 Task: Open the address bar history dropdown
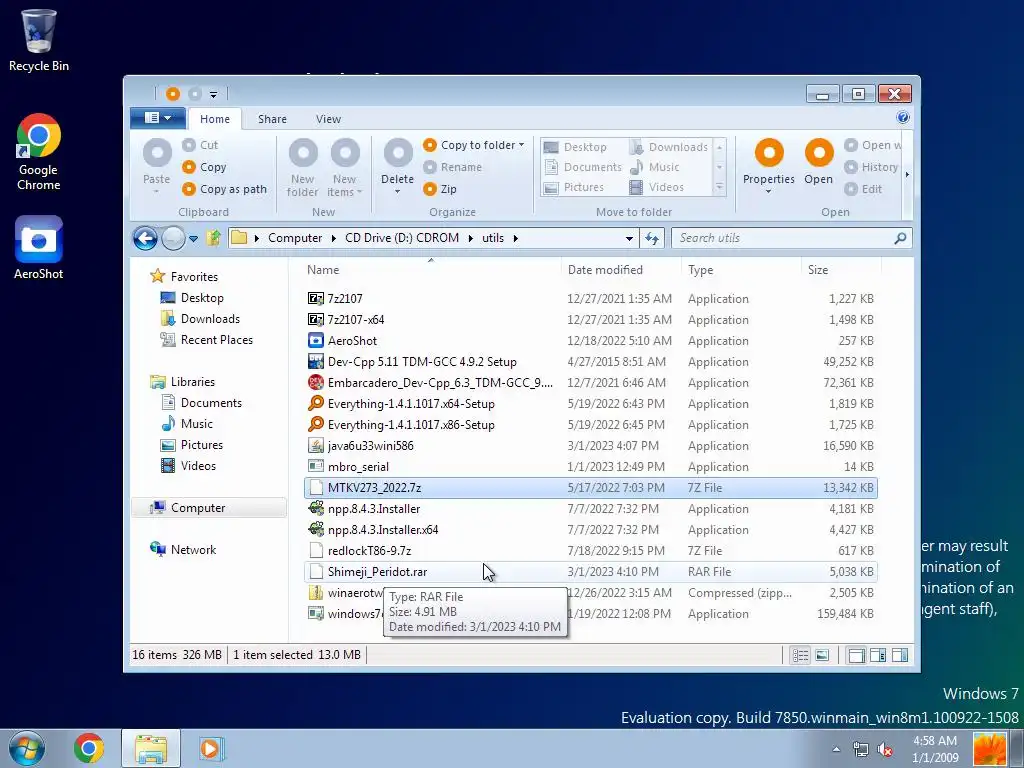(629, 238)
